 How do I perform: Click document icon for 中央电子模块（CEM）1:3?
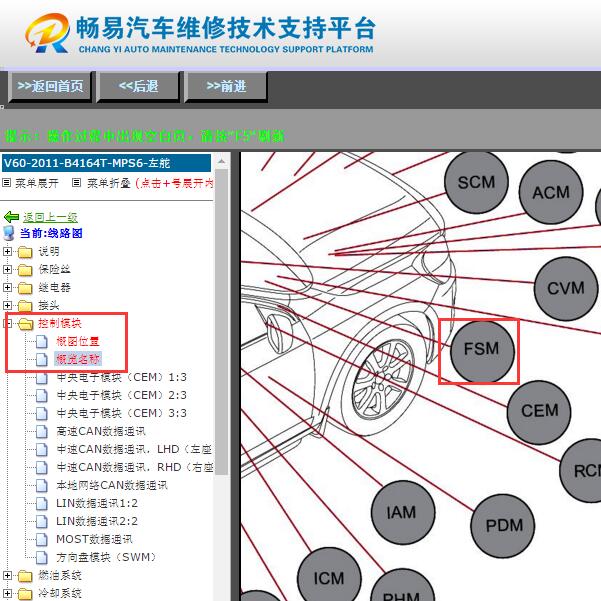41,378
